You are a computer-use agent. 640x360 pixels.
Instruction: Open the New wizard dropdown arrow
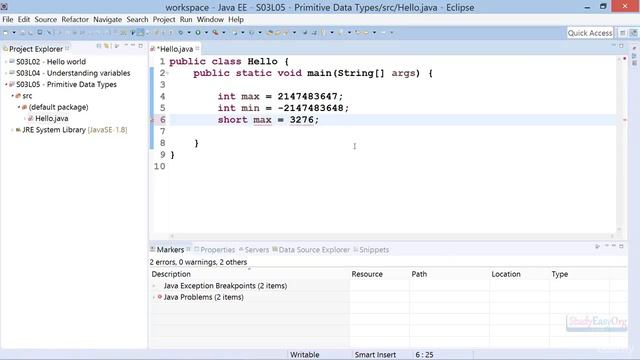[x=14, y=33]
